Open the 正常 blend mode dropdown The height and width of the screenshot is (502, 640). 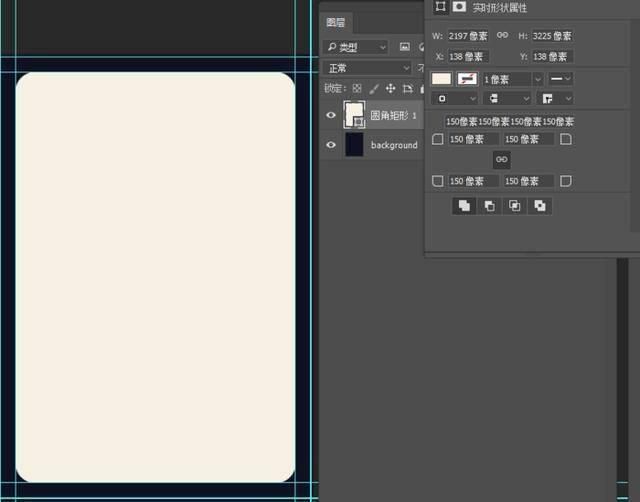point(367,68)
